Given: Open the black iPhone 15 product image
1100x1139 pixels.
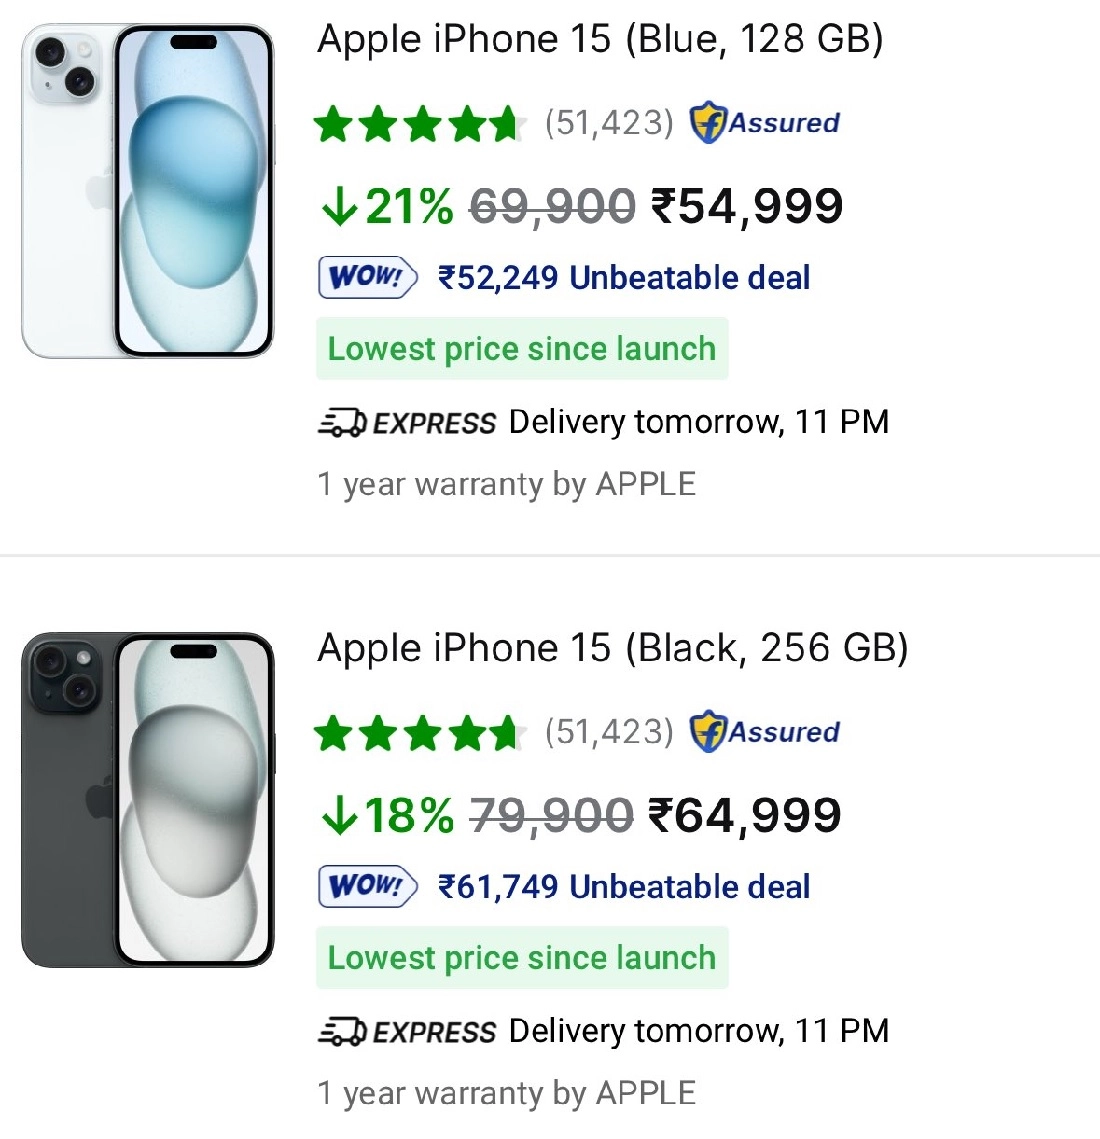Looking at the screenshot, I should [148, 800].
